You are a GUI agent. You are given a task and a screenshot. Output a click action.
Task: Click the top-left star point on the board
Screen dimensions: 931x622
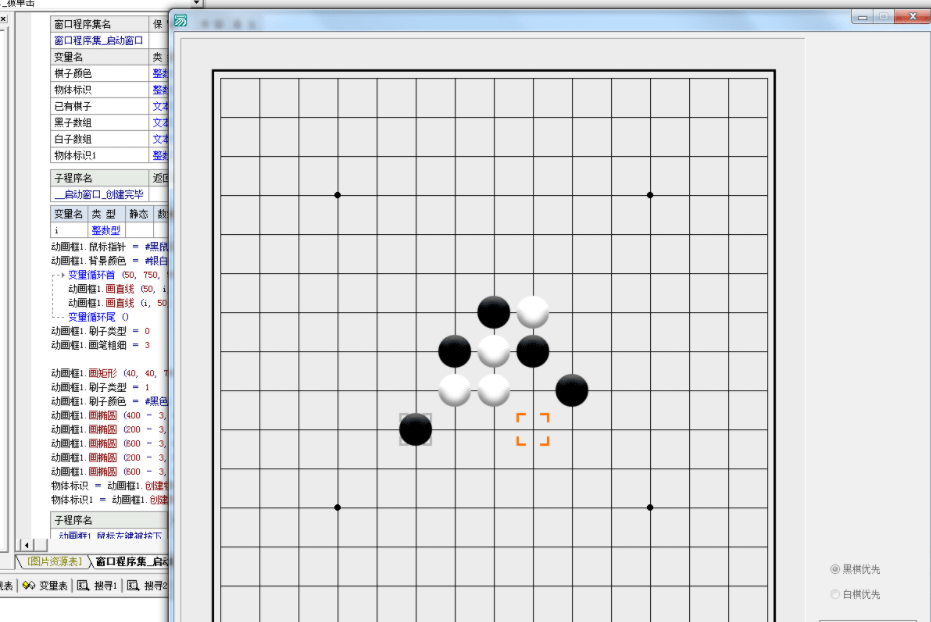(337, 195)
